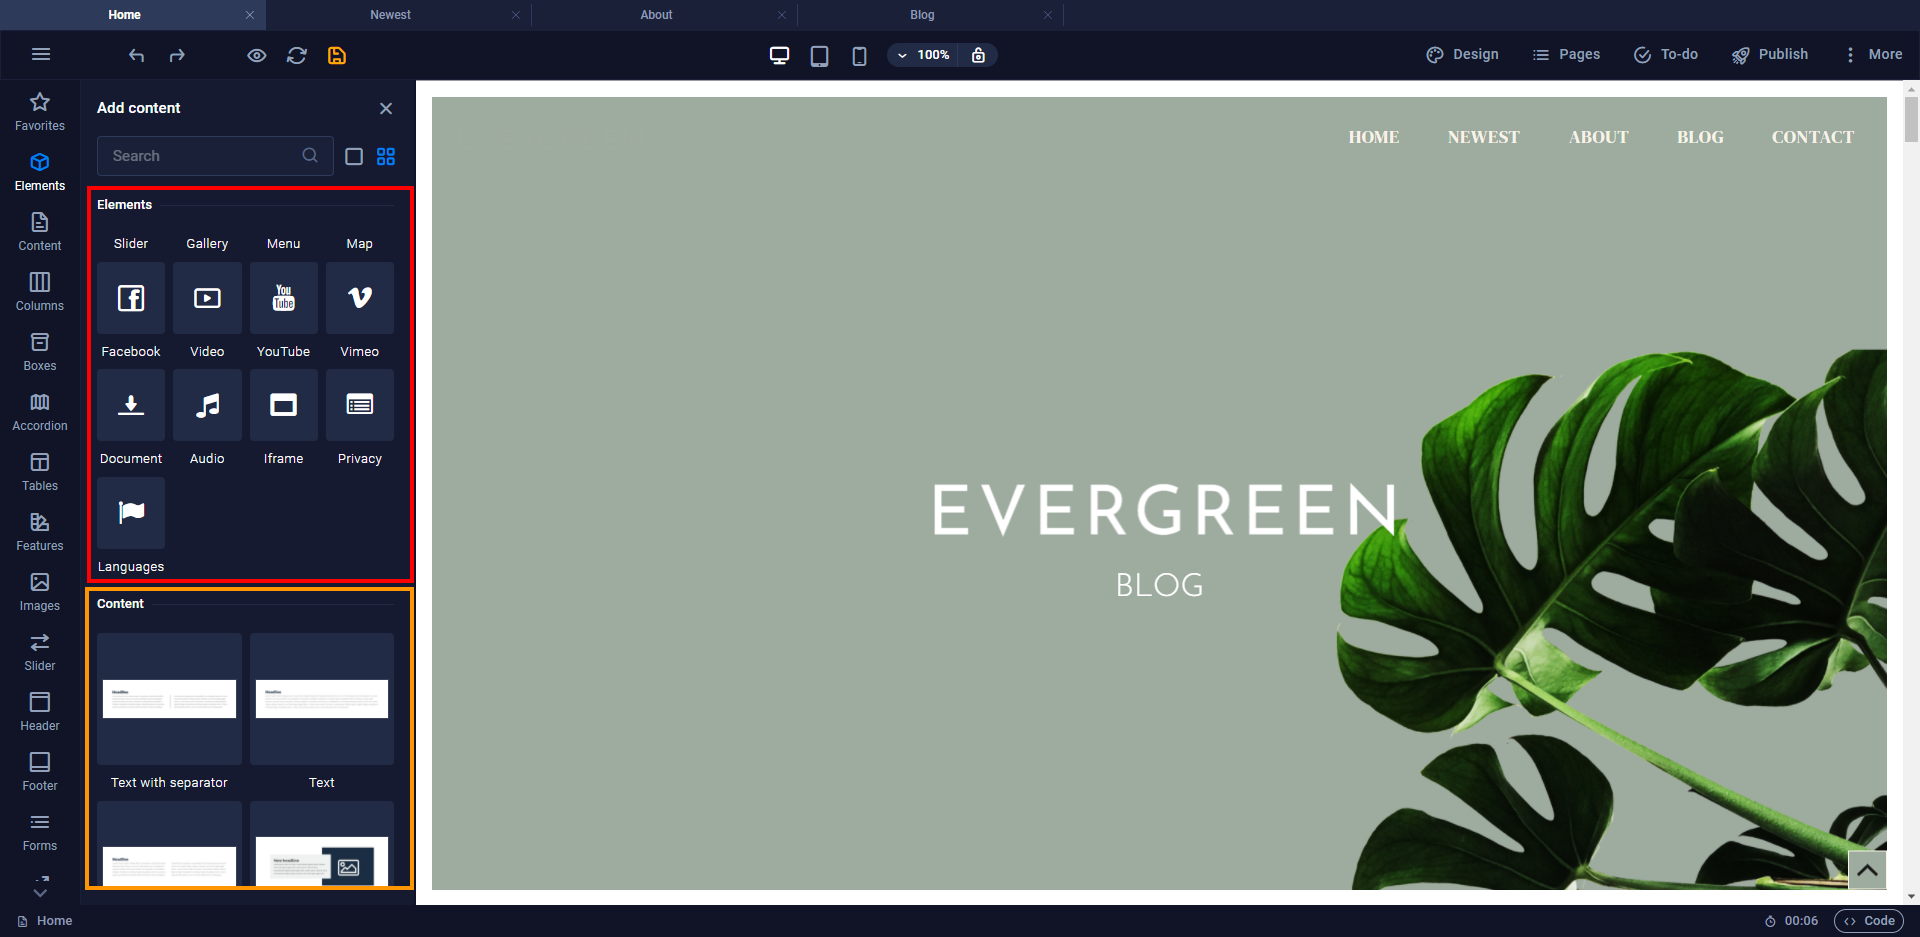The image size is (1920, 937).
Task: Click the Publish button
Action: point(1770,55)
